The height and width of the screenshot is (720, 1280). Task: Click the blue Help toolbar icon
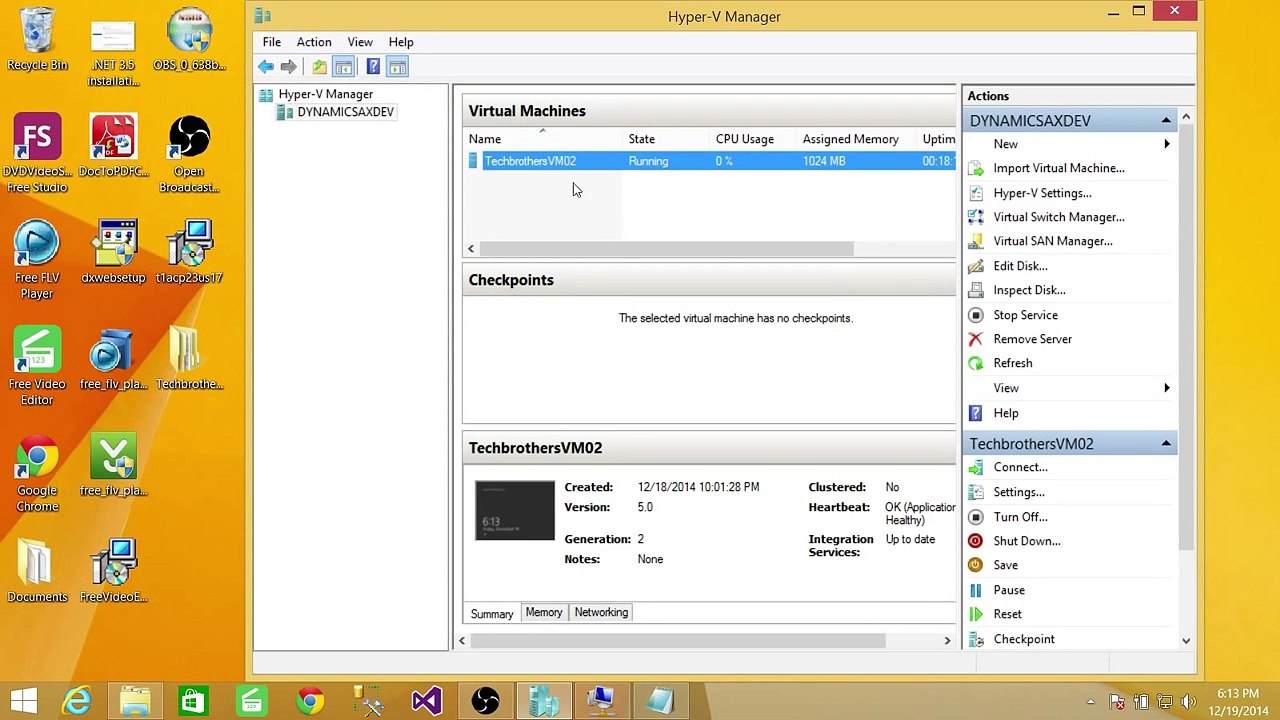tap(373, 67)
